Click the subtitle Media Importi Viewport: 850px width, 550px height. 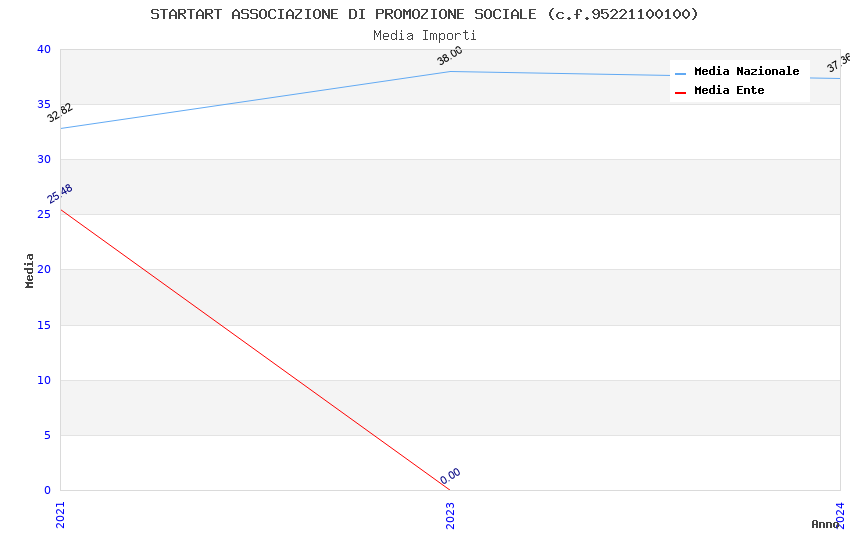coord(424,36)
